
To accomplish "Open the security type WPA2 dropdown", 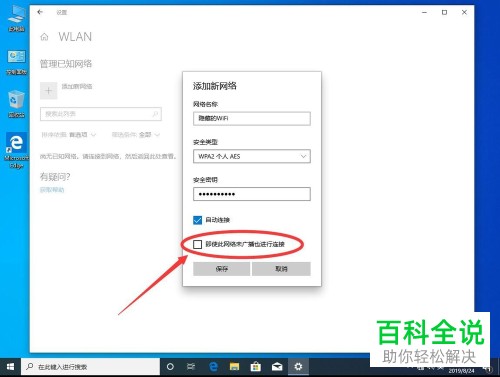I will [252, 156].
